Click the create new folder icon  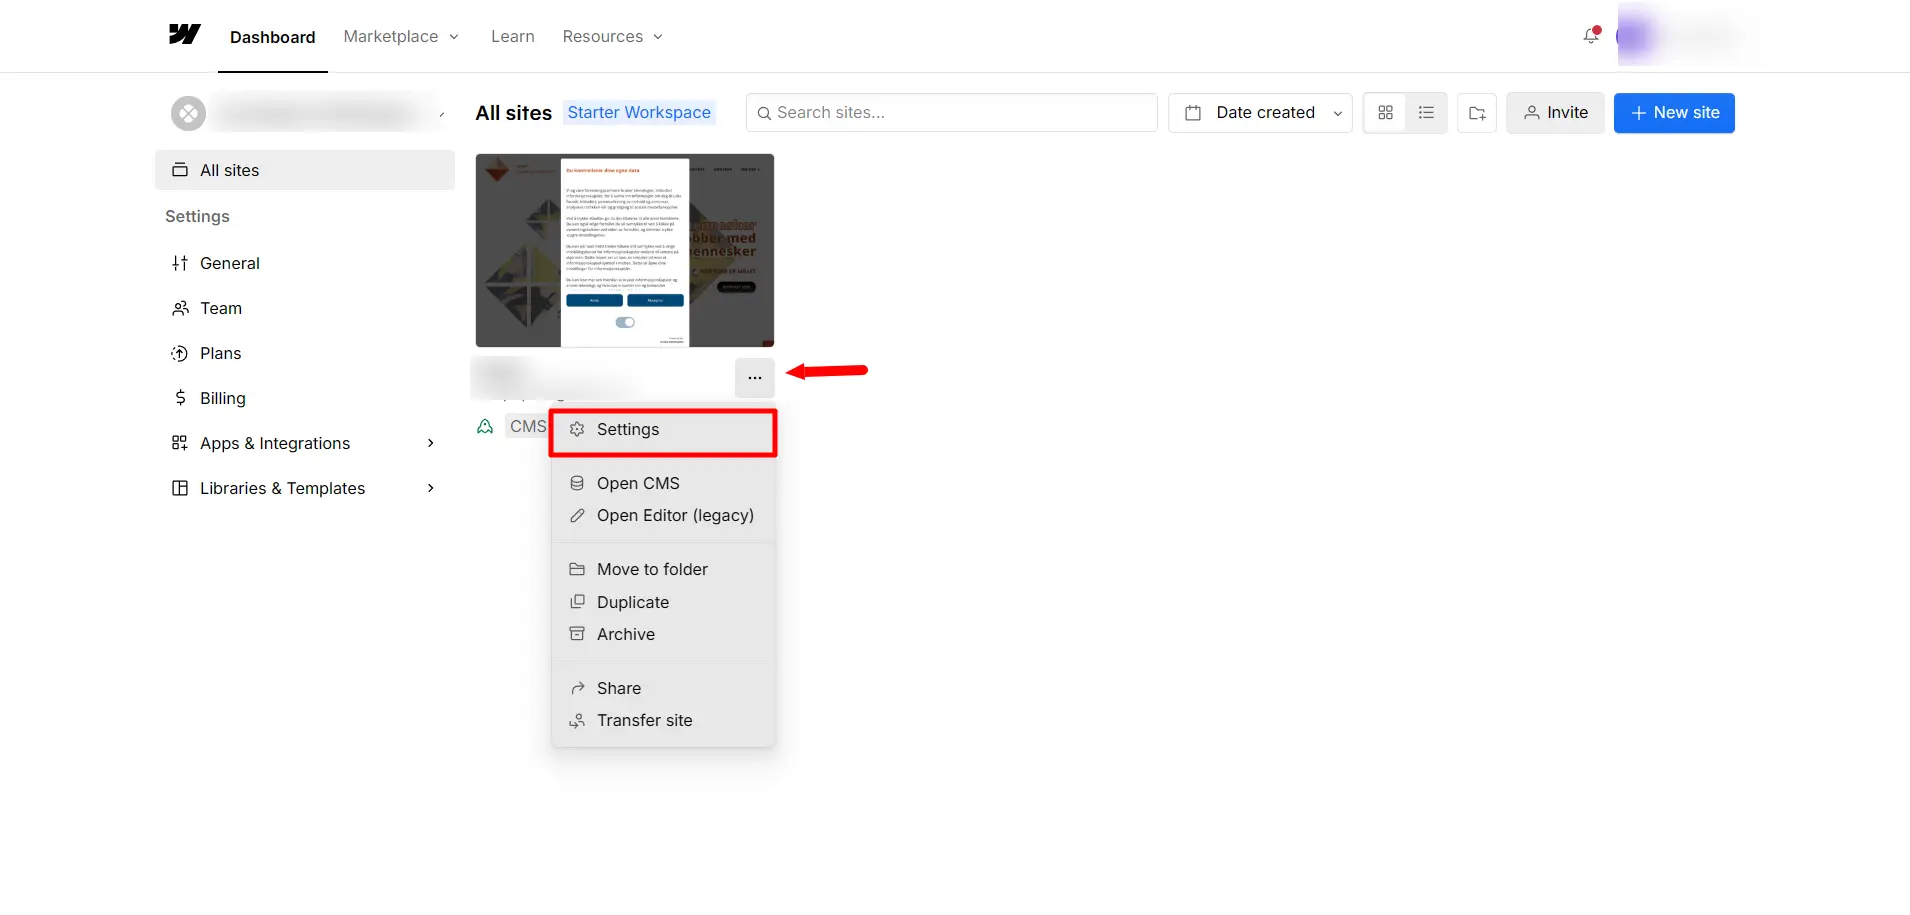point(1477,113)
